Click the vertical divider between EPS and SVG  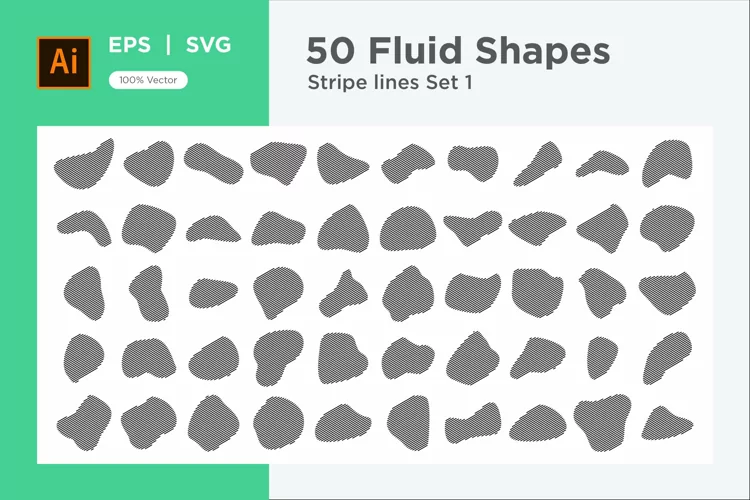[x=168, y=45]
